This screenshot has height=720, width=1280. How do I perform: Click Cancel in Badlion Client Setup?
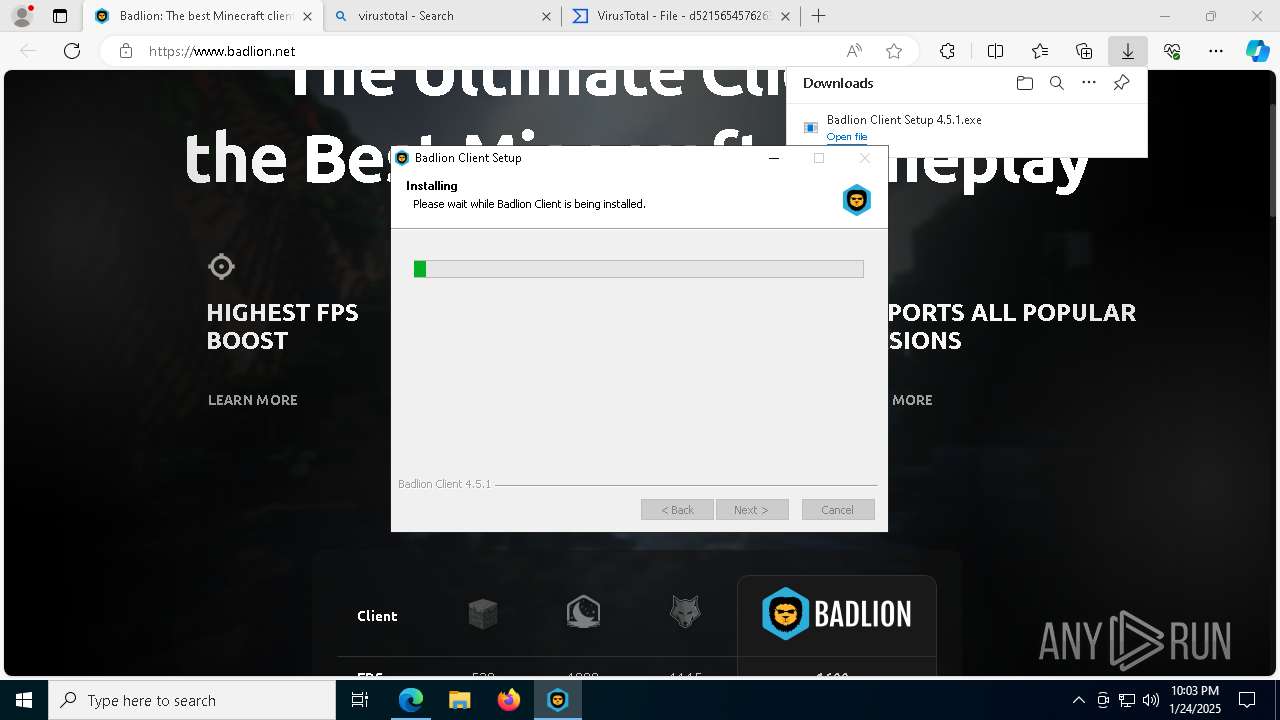point(838,510)
